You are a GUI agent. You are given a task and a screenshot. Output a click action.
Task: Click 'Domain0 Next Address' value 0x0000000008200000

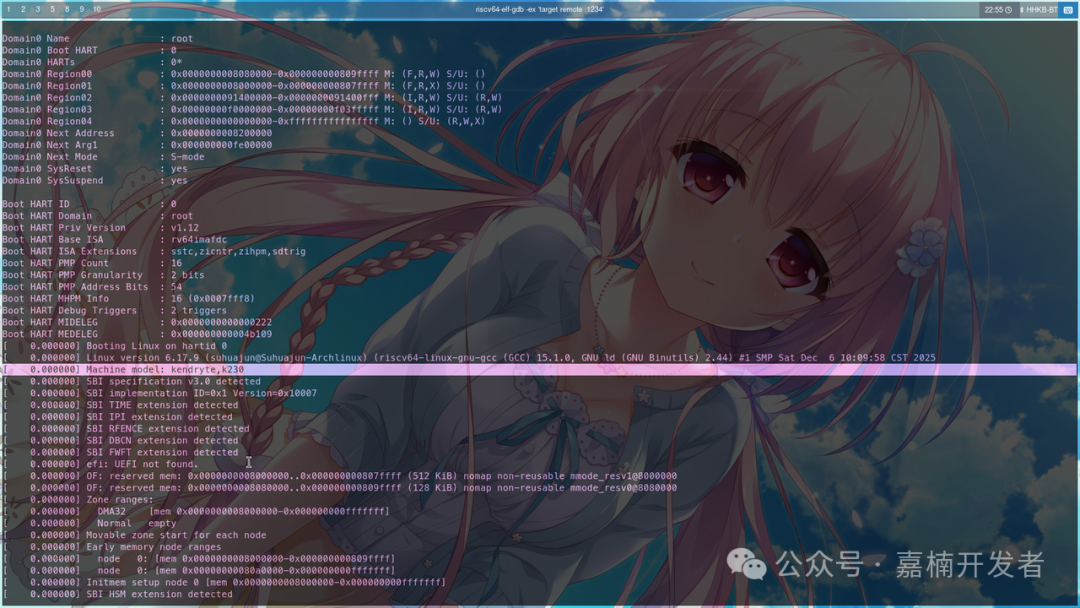click(221, 133)
